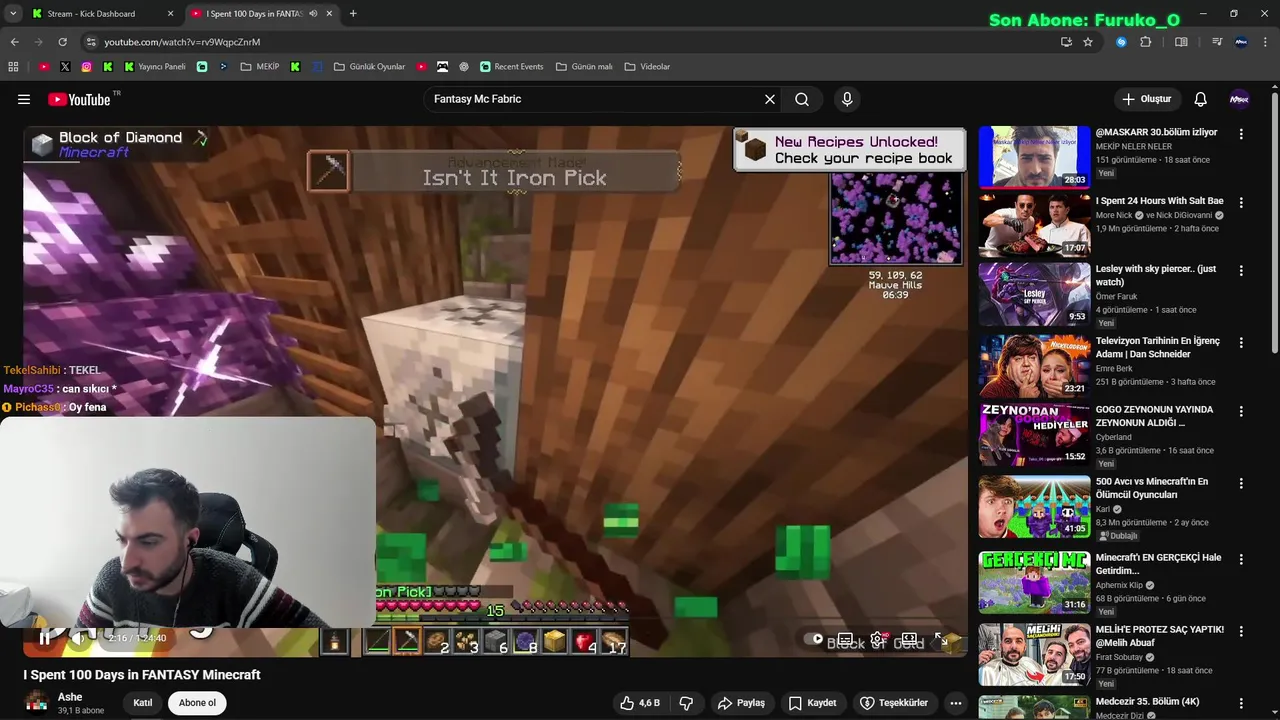Close the Kick Dashboard tab

pyautogui.click(x=170, y=14)
